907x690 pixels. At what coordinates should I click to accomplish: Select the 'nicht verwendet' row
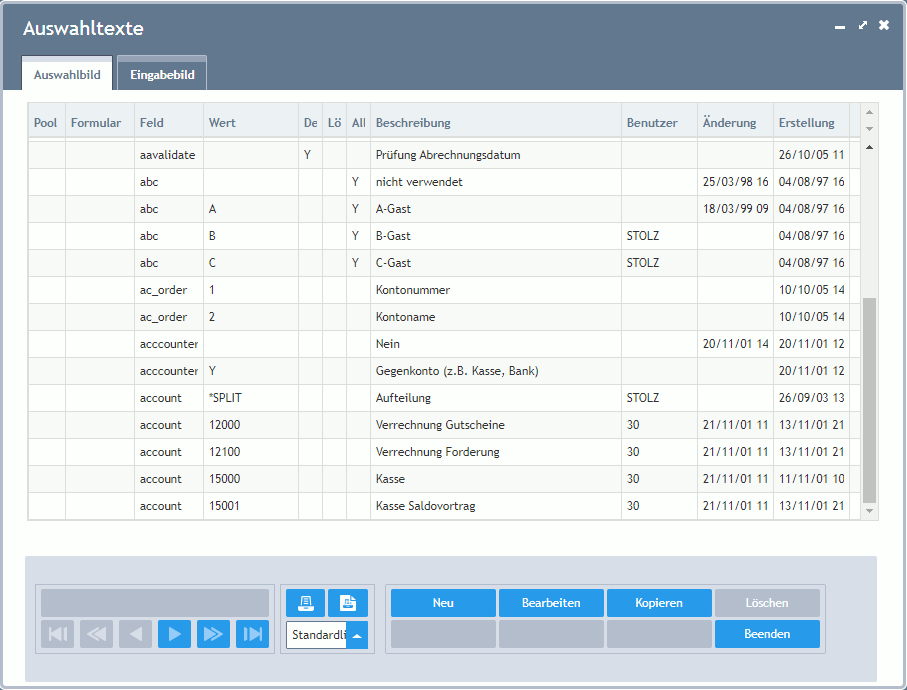tap(444, 182)
